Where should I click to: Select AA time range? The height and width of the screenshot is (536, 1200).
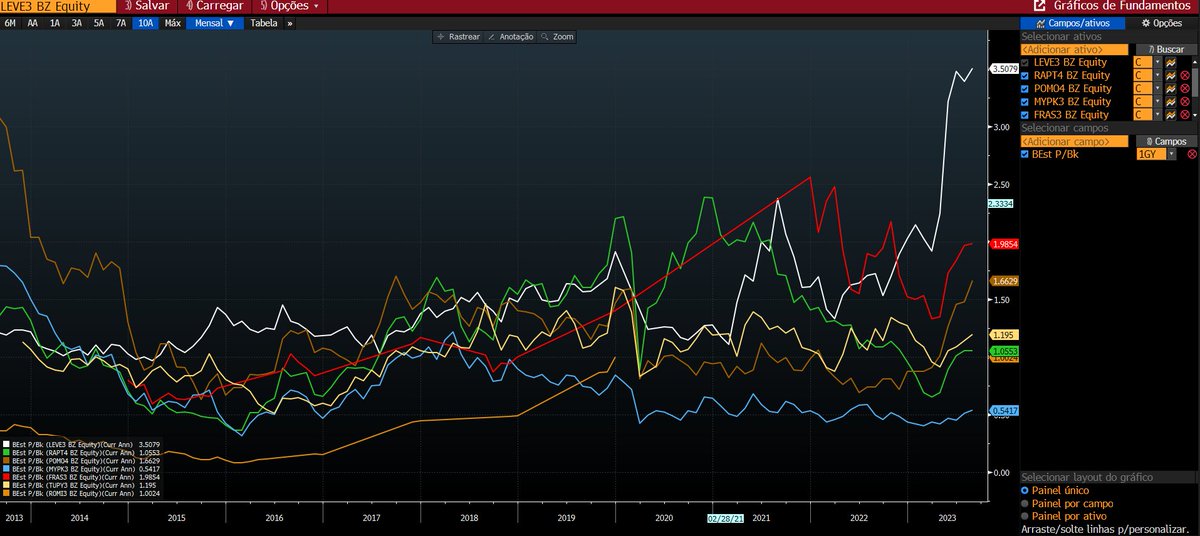click(x=33, y=22)
